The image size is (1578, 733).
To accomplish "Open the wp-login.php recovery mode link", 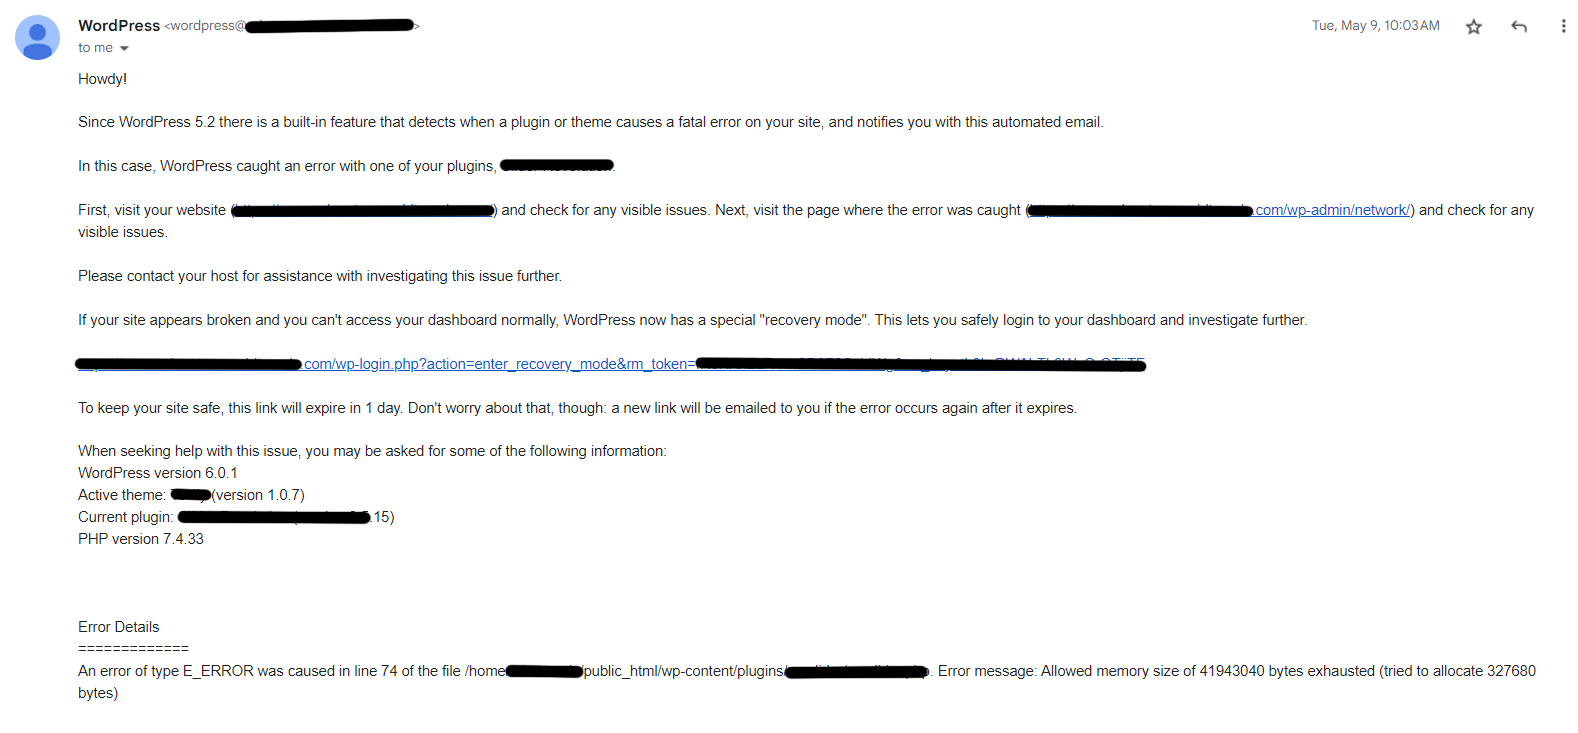I will click(495, 364).
